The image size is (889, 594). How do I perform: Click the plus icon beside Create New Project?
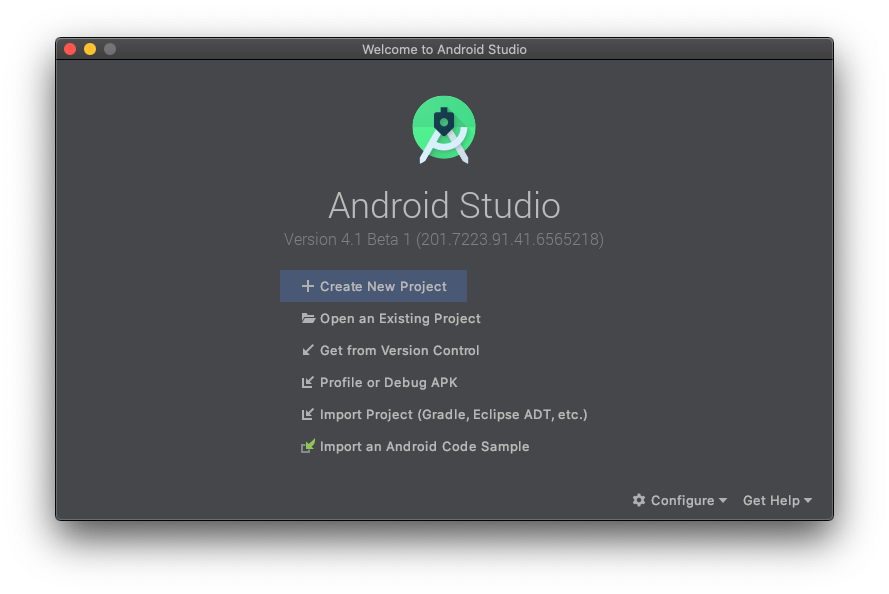tap(307, 286)
